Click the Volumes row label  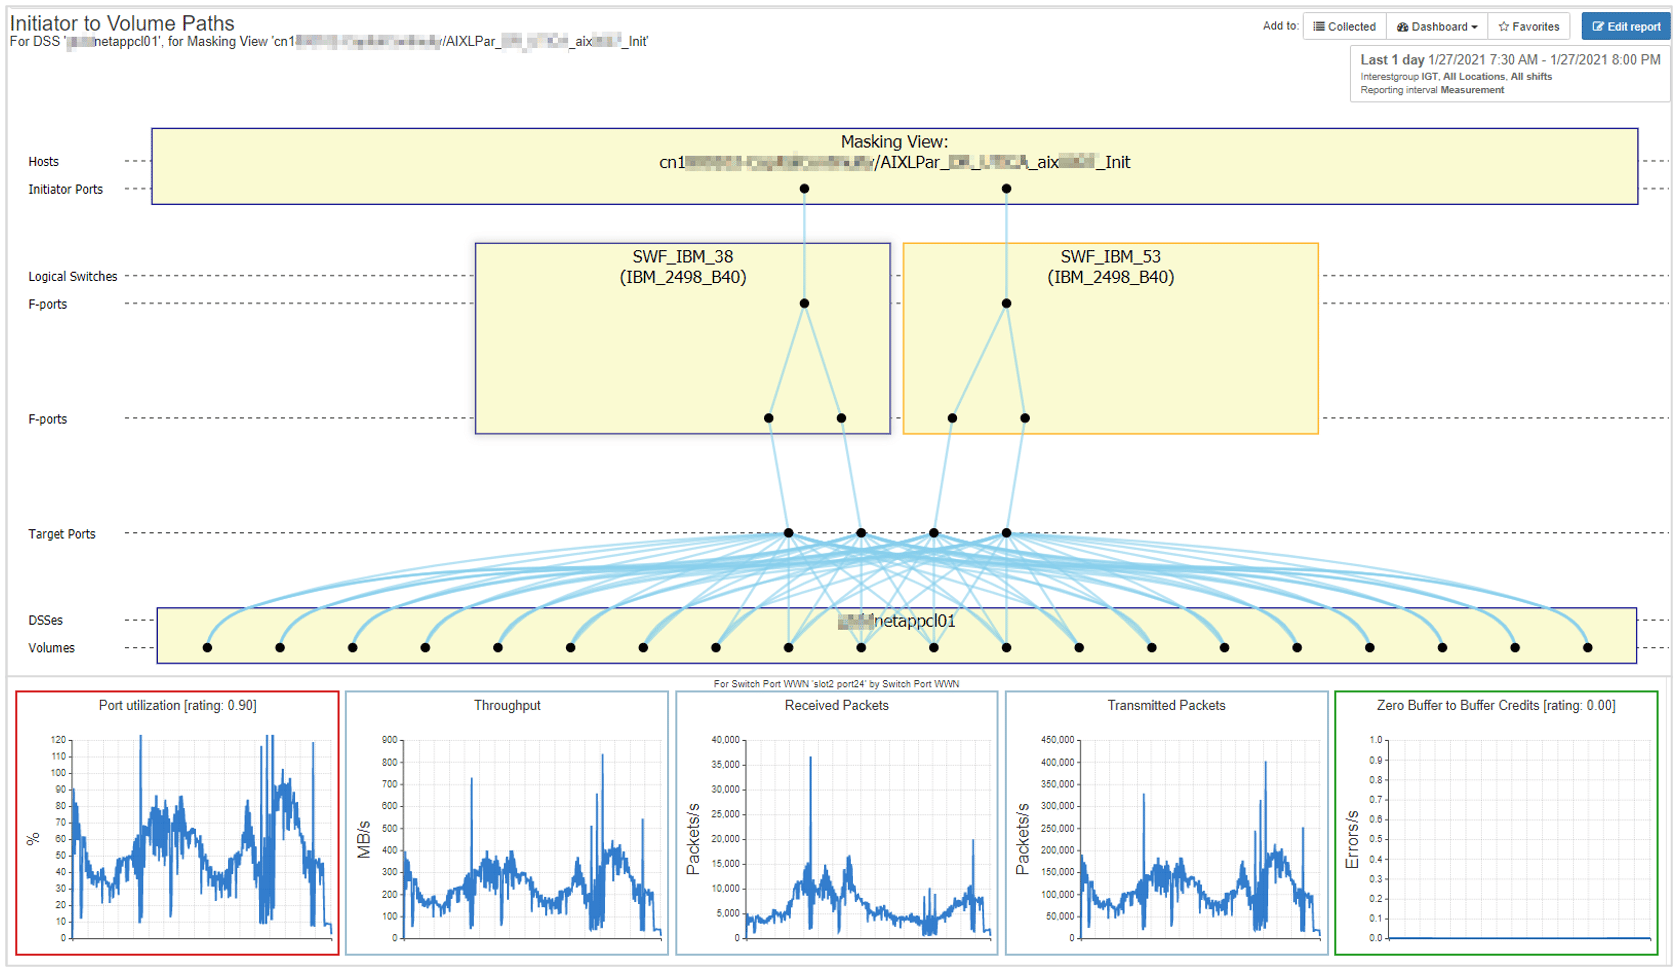pos(52,648)
